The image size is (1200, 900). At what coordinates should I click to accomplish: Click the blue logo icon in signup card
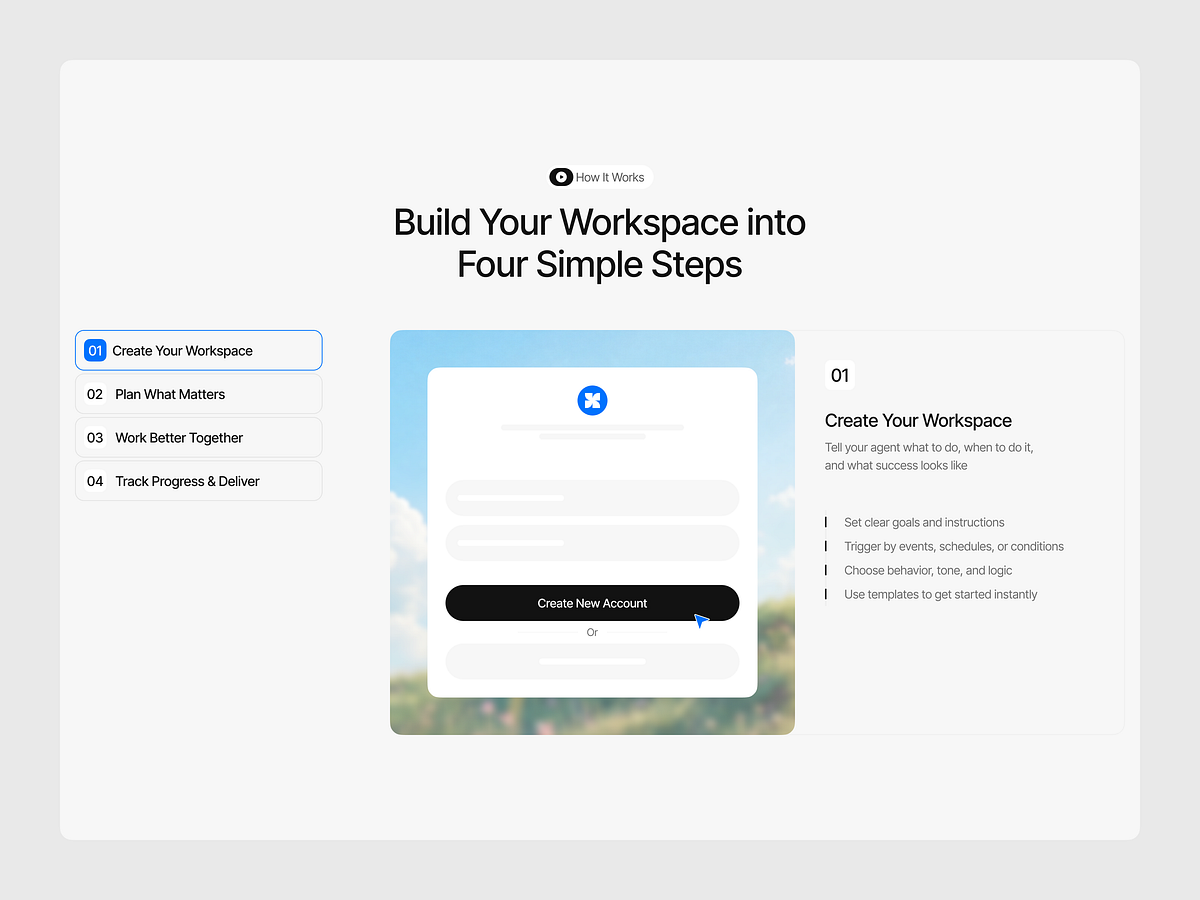point(592,400)
